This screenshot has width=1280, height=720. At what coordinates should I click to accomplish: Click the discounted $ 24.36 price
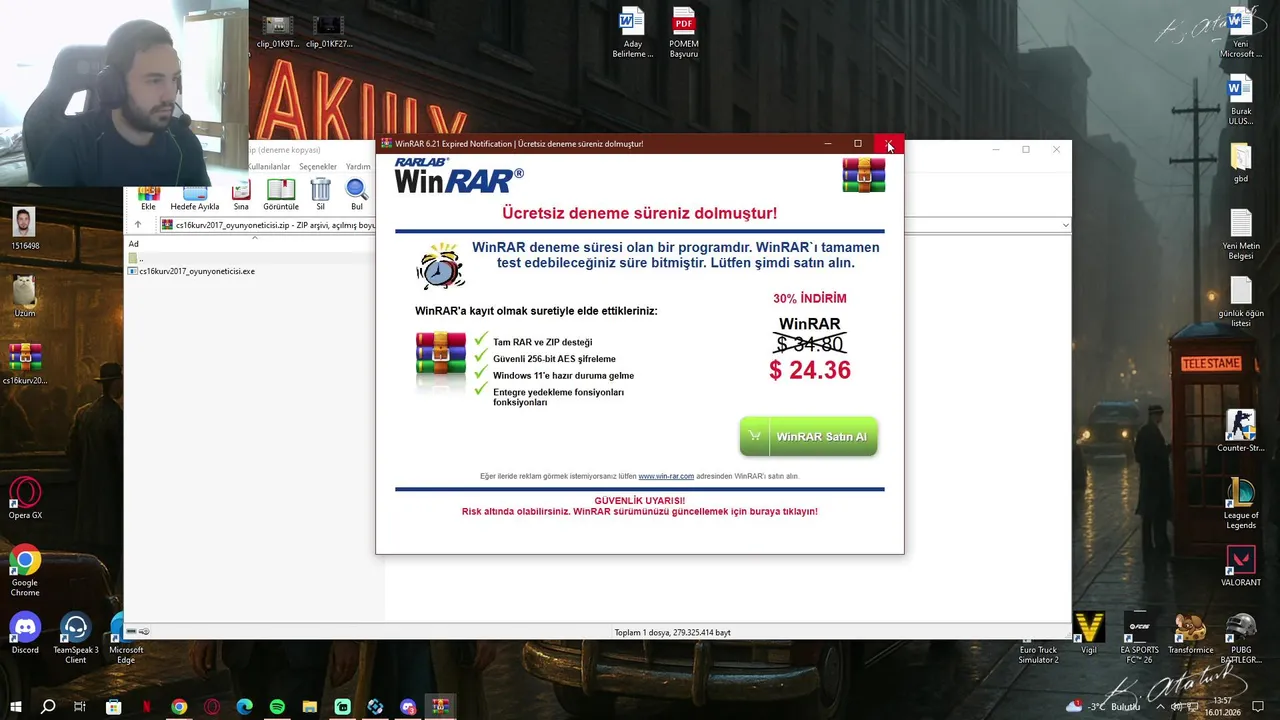coord(810,370)
